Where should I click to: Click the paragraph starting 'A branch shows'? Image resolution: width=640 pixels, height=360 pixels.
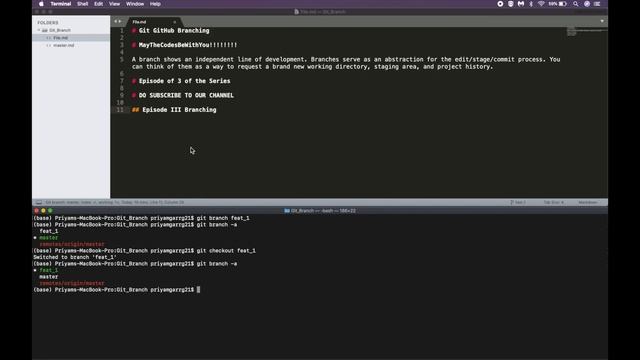coord(346,63)
